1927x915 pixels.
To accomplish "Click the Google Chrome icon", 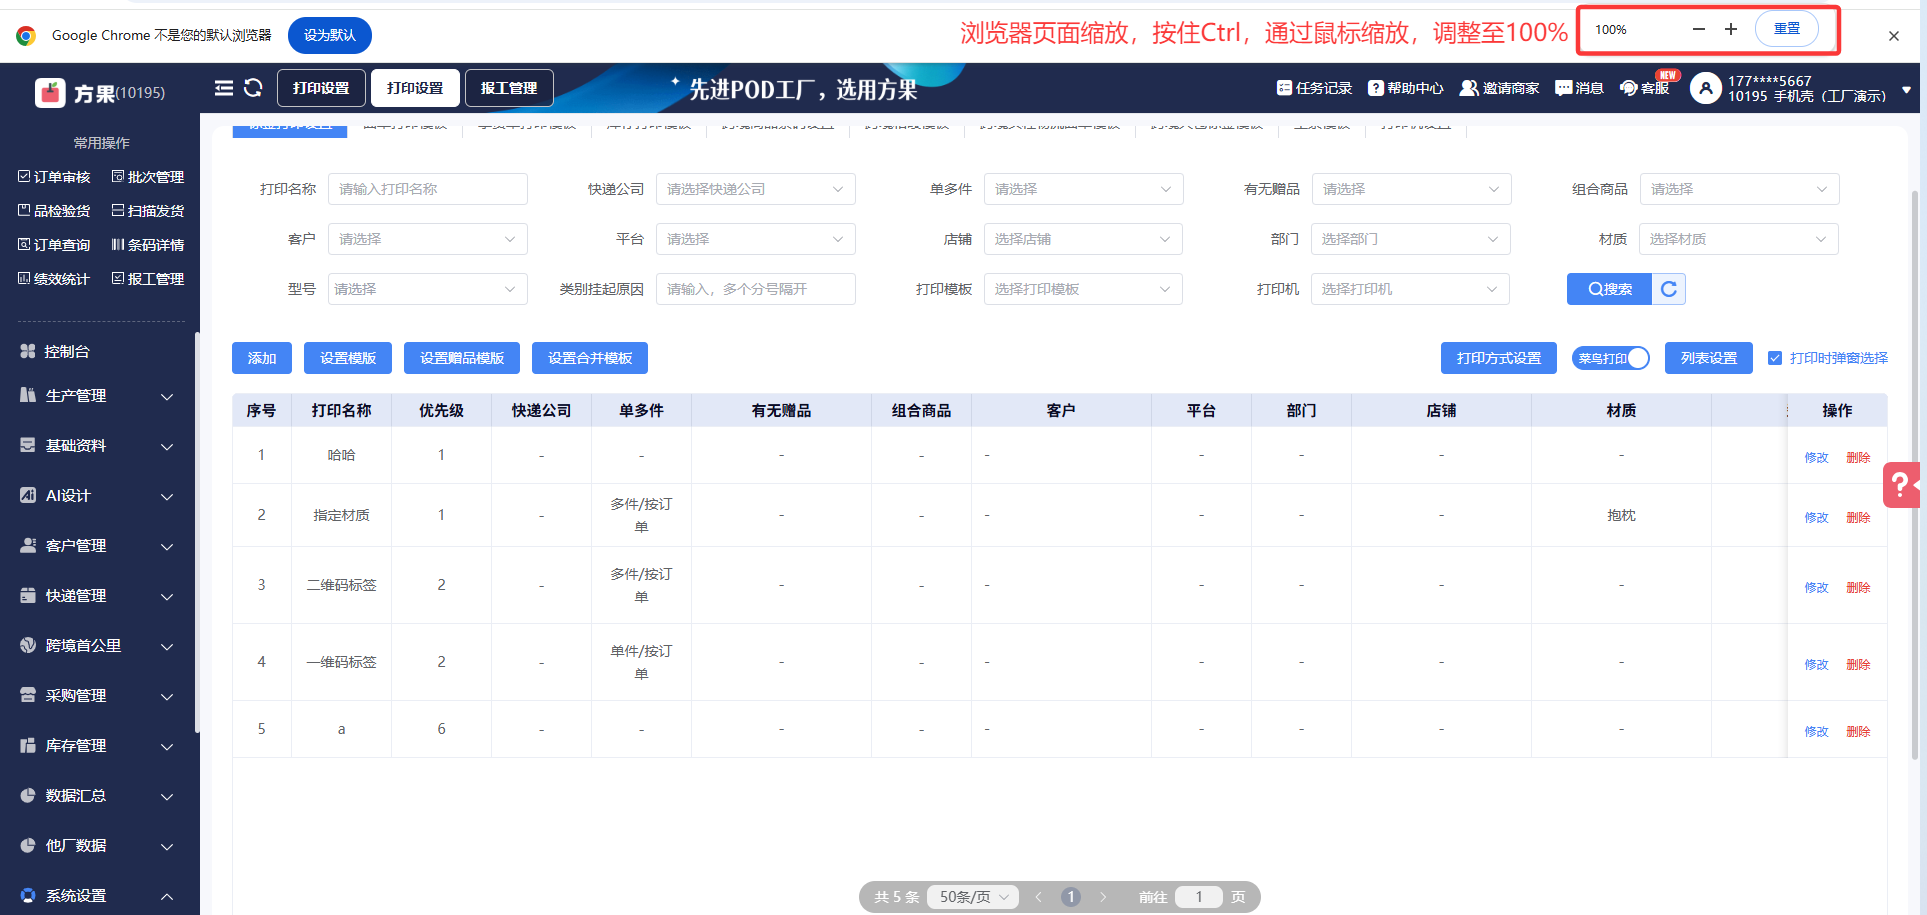I will (x=26, y=36).
